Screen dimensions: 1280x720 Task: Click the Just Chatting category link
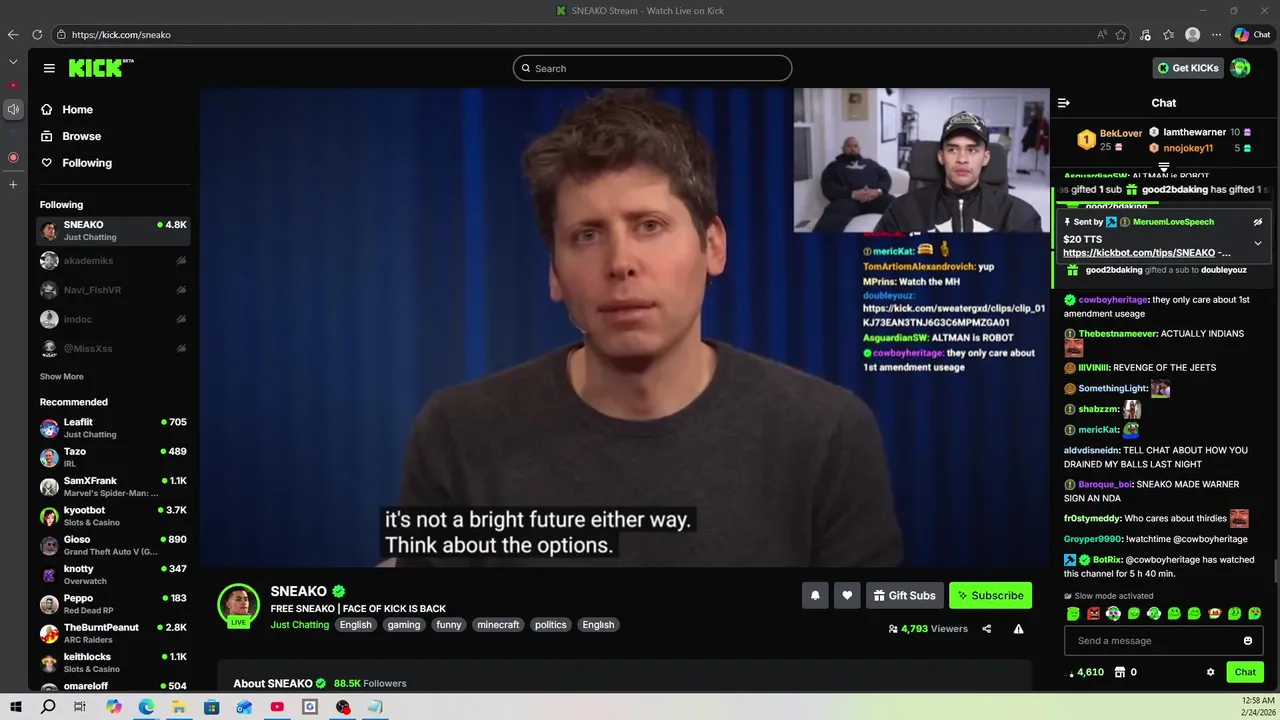coord(300,625)
